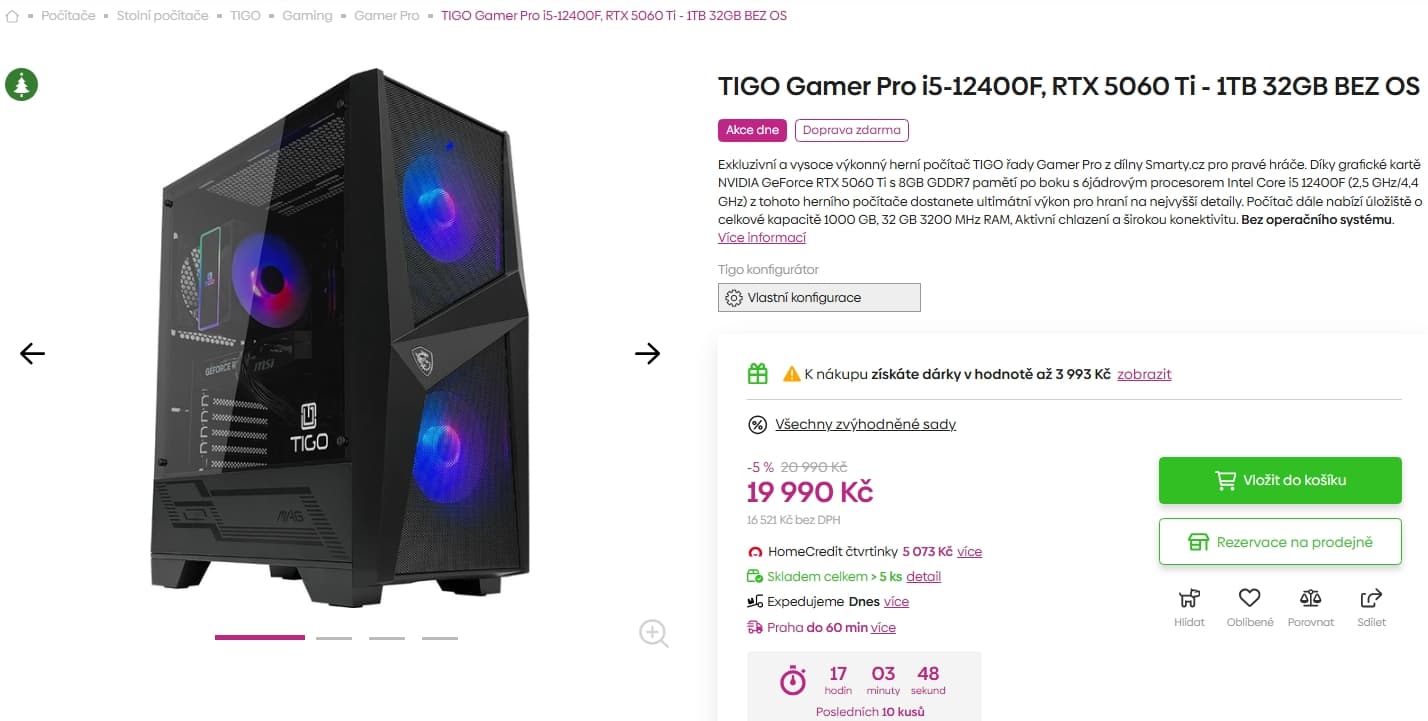
Task: Select the second image carousel indicator
Action: 334,636
